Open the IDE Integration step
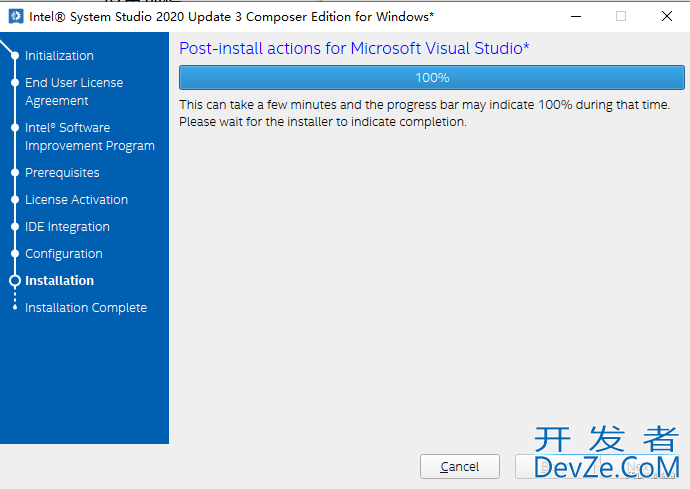The width and height of the screenshot is (690, 489). tap(67, 227)
